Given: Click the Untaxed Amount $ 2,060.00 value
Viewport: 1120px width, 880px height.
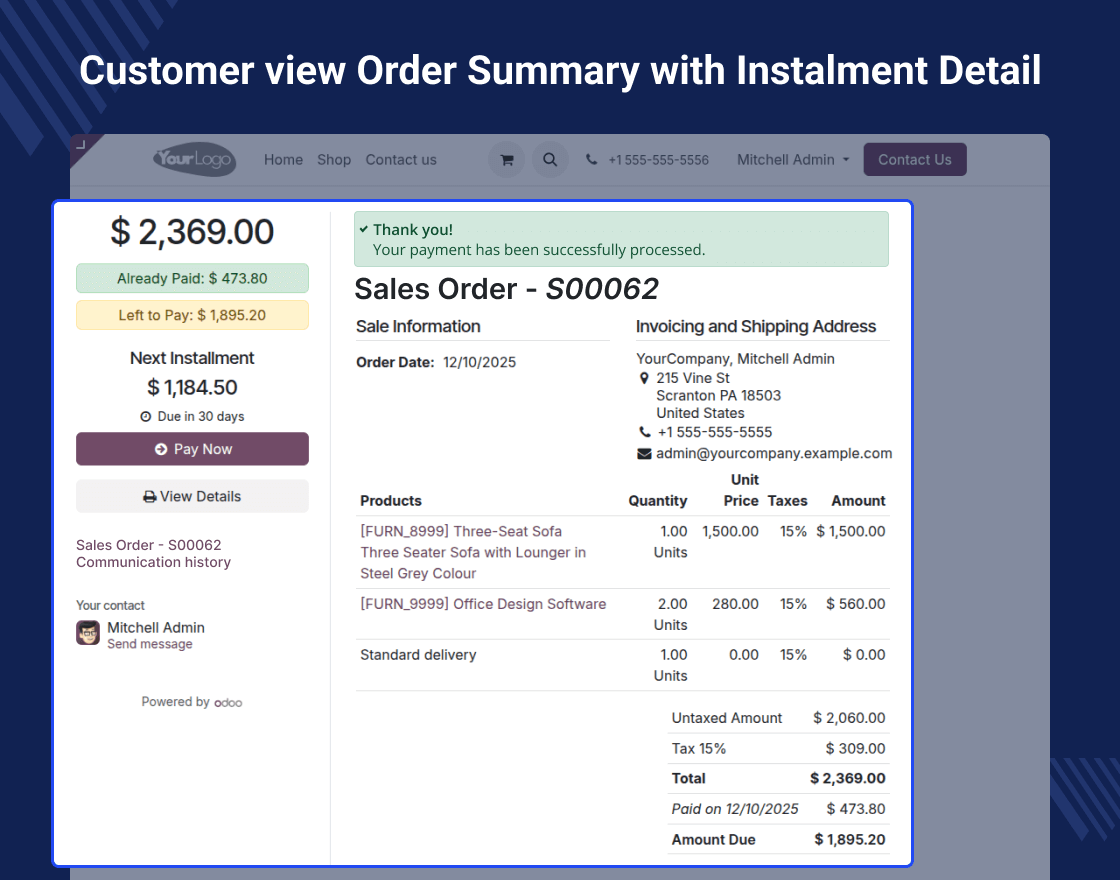Looking at the screenshot, I should 849,718.
